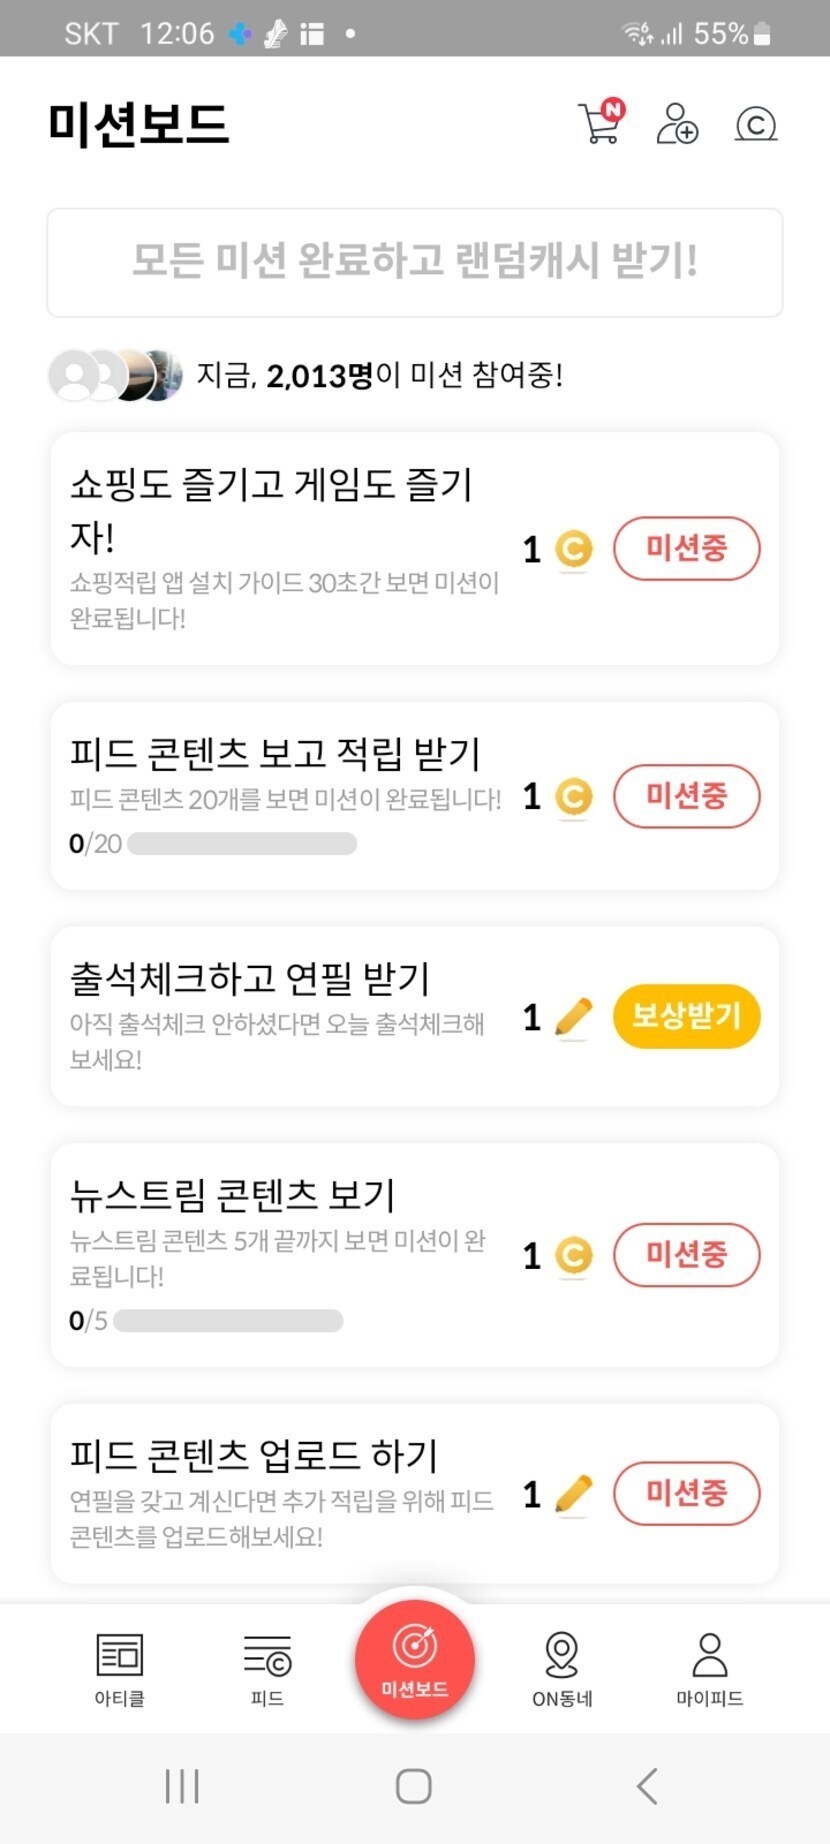Image resolution: width=830 pixels, height=1844 pixels.
Task: Claim reward with yellow 보상받기 button
Action: coord(686,1016)
